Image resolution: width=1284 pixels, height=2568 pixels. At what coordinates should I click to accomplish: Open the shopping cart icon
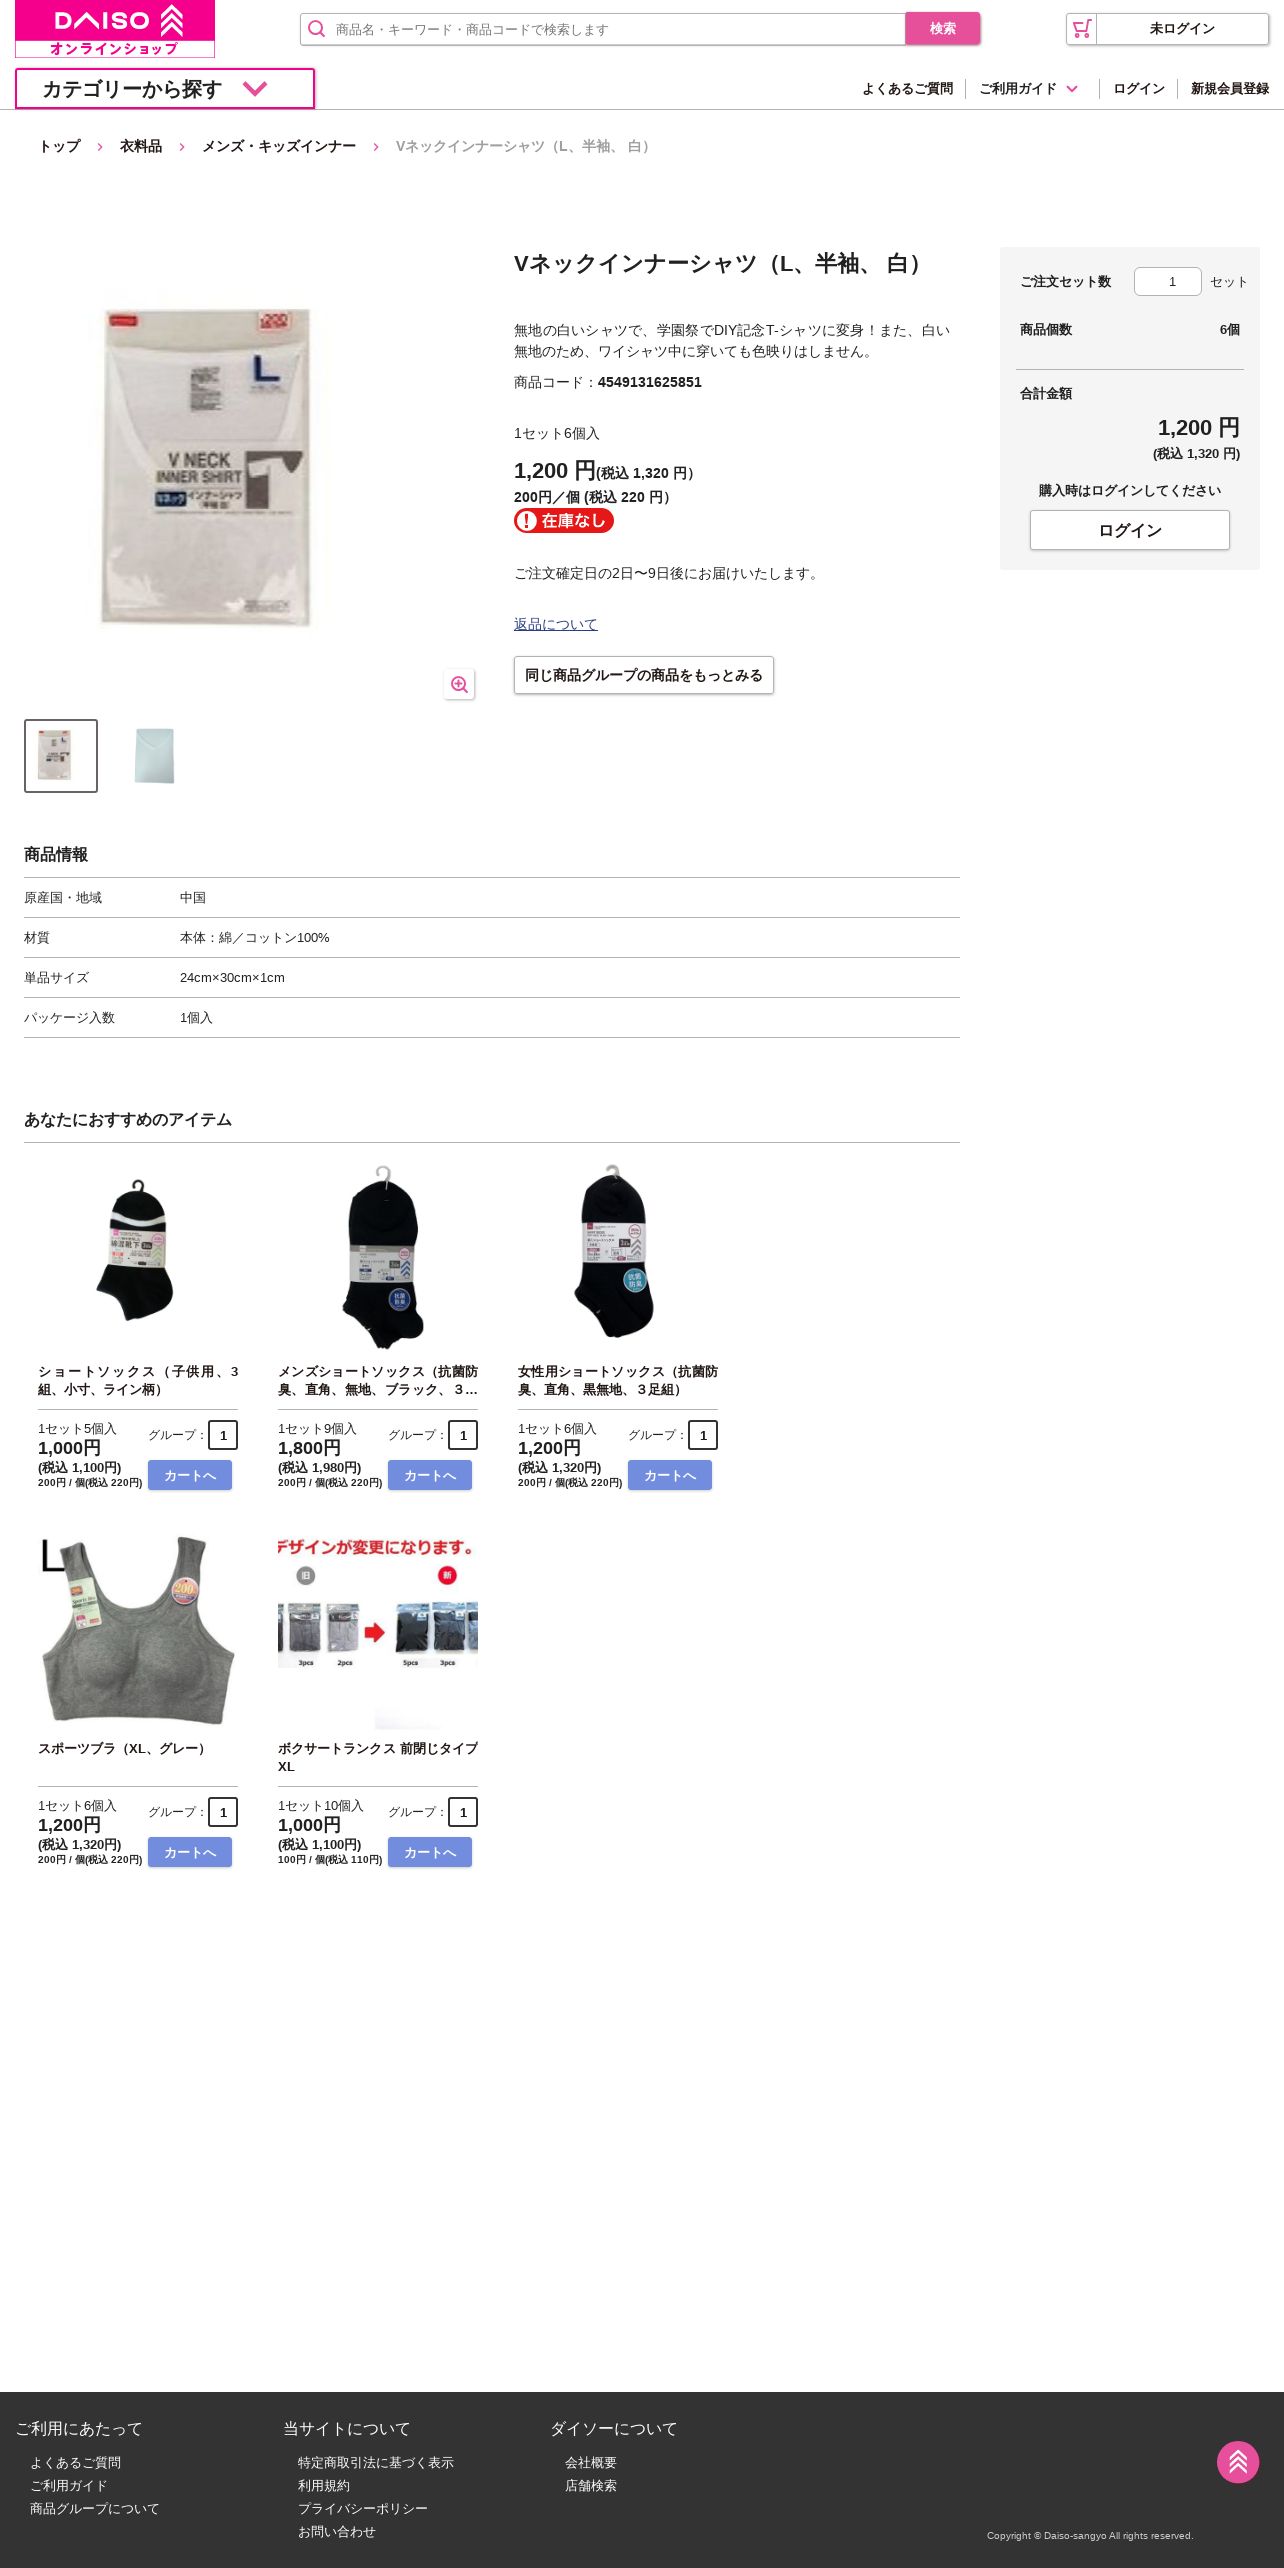pos(1082,29)
